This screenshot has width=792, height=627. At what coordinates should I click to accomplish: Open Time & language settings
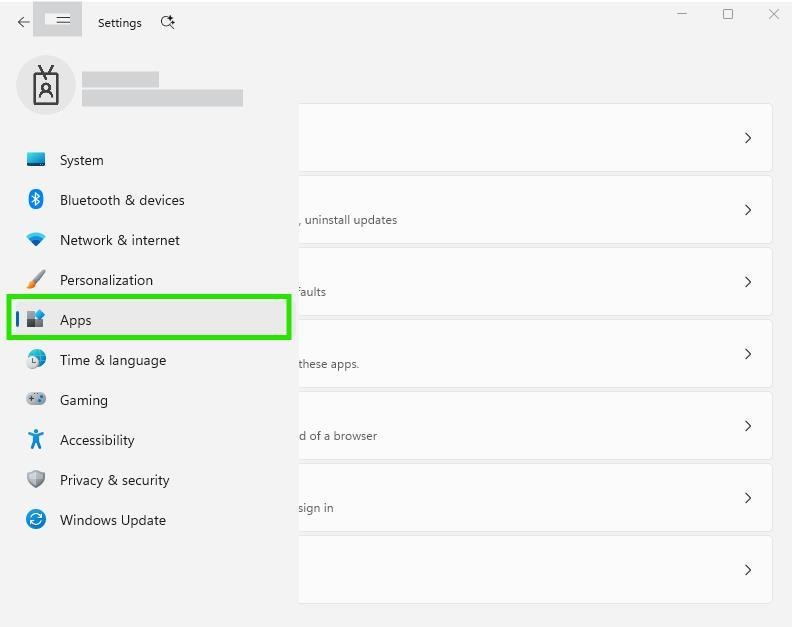[x=148, y=360]
